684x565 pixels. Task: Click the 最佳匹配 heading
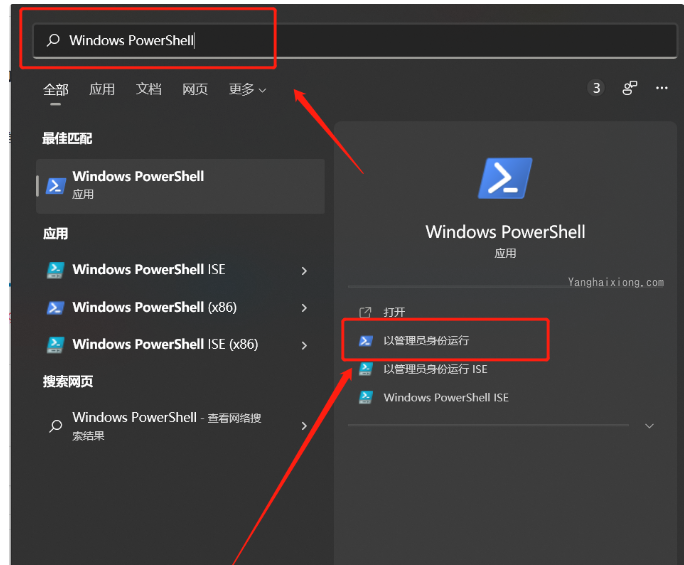click(x=67, y=139)
